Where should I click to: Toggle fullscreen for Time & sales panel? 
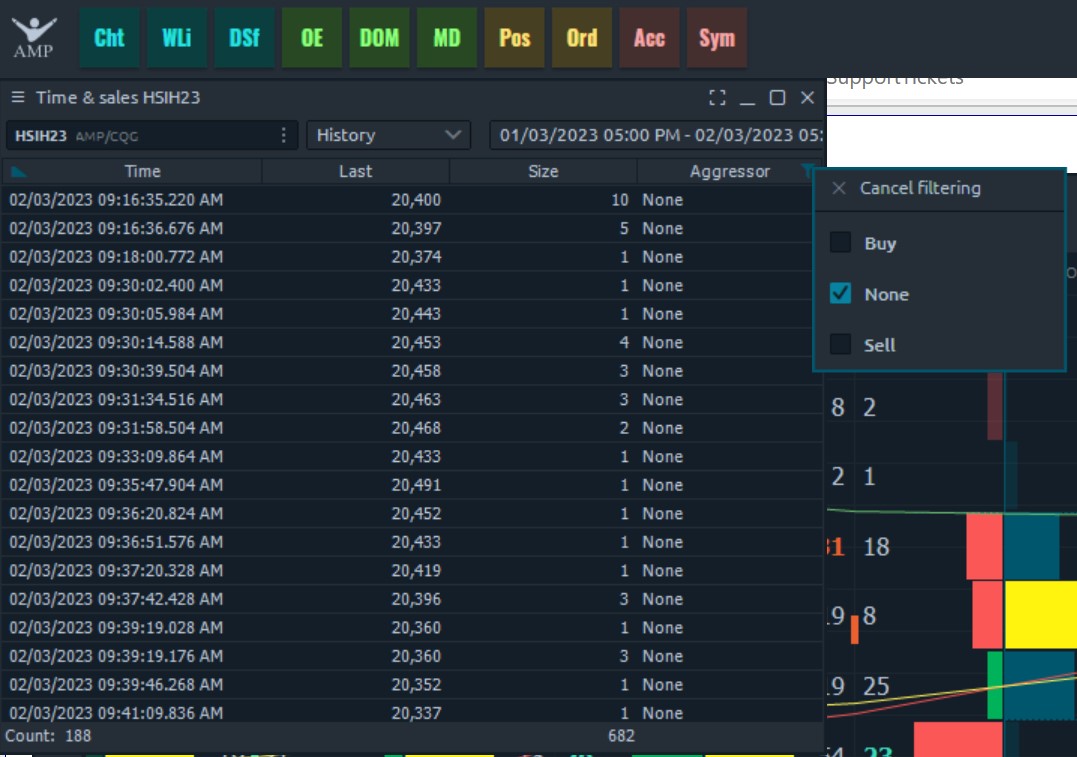point(717,98)
